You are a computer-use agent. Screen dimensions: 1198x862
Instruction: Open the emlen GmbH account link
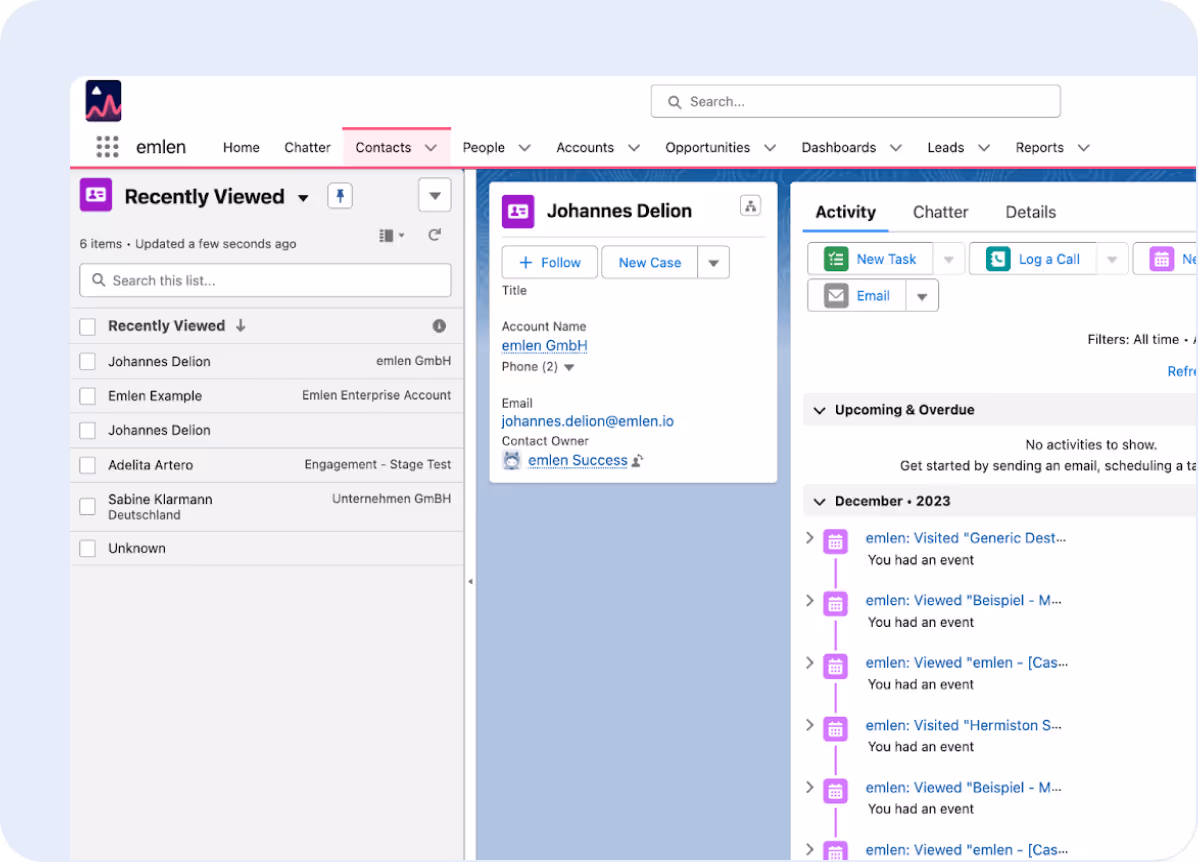coord(545,345)
